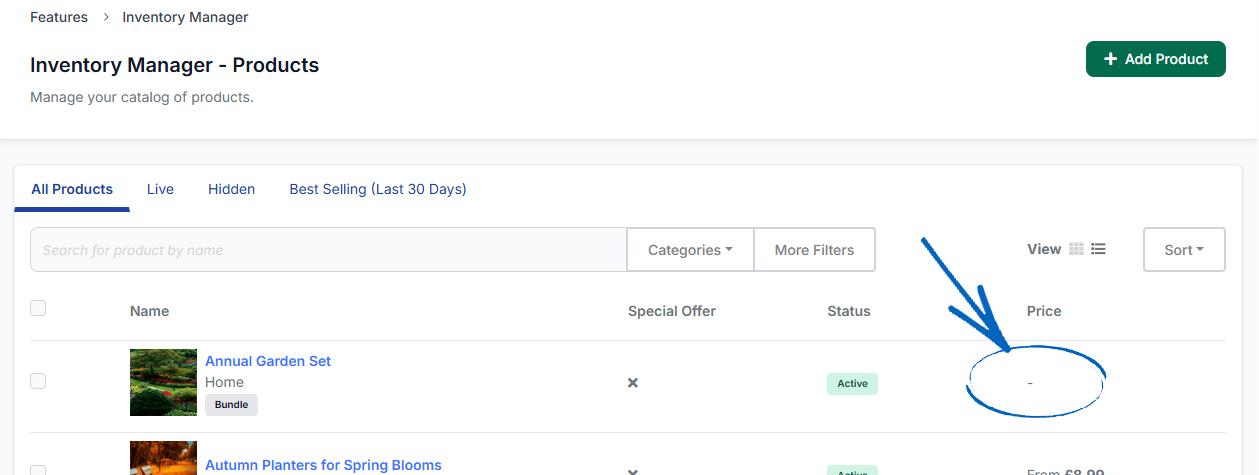1259x475 pixels.
Task: Tick the select-all checkbox in table header
Action: click(38, 308)
